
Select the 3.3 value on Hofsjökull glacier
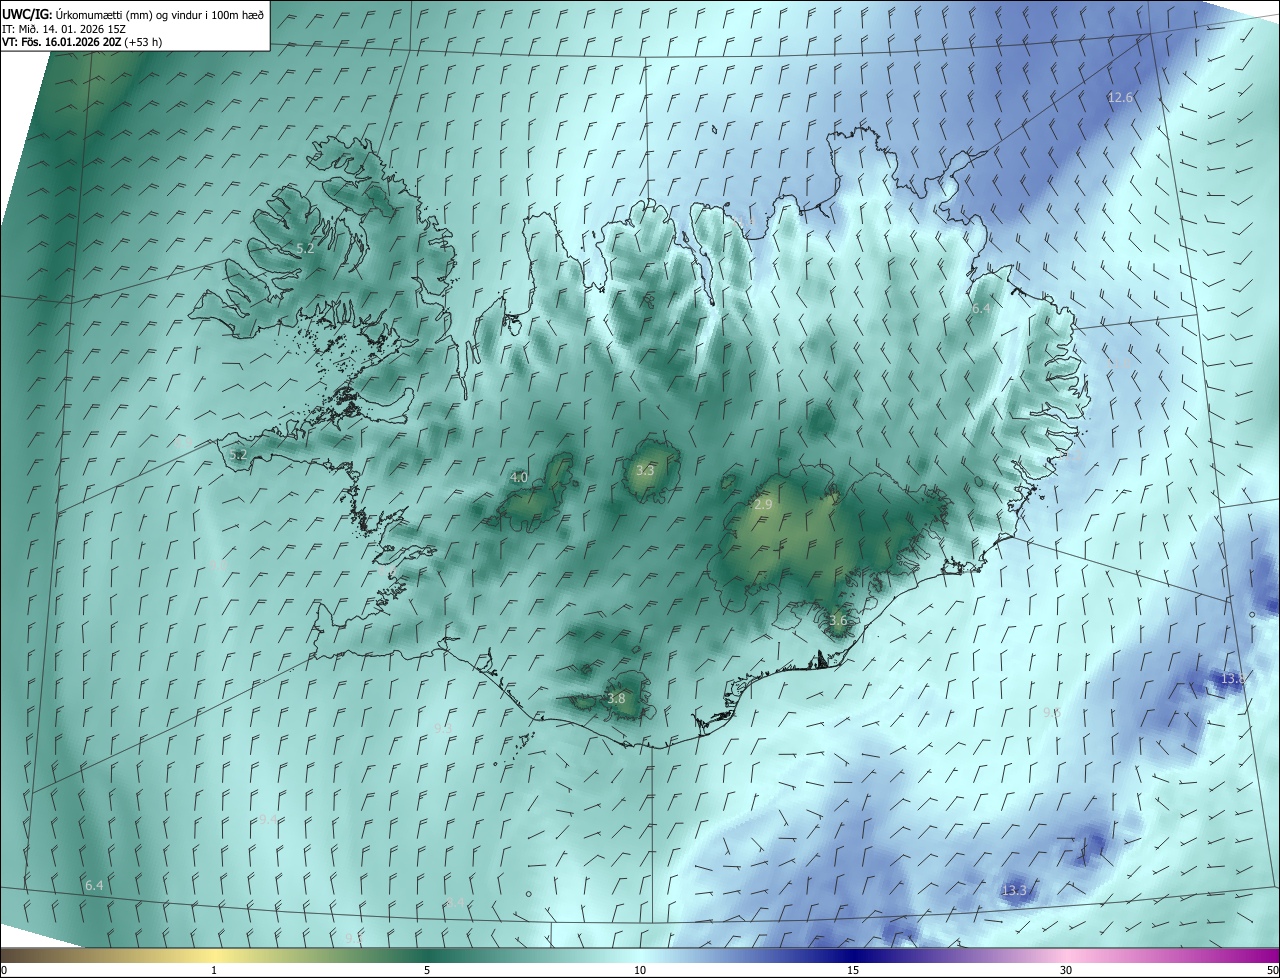pyautogui.click(x=645, y=470)
